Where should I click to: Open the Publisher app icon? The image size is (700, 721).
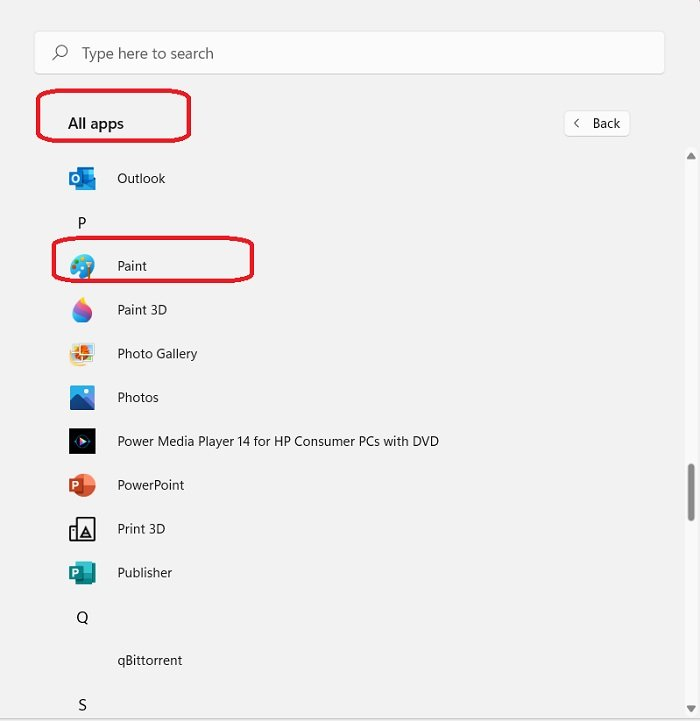pos(82,573)
